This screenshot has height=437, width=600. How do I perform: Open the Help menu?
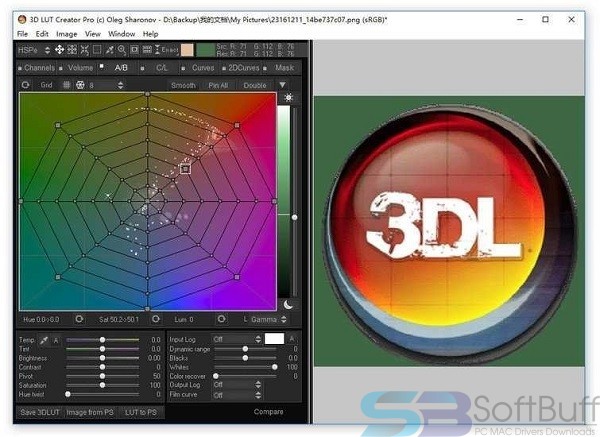point(150,34)
